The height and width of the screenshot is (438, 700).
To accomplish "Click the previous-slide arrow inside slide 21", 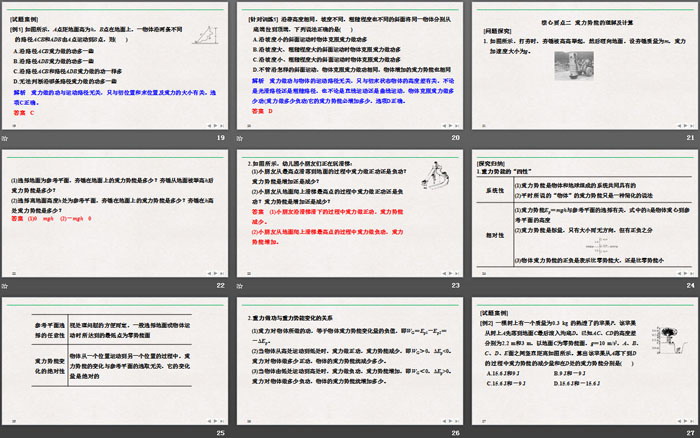I will pyautogui.click(x=679, y=126).
